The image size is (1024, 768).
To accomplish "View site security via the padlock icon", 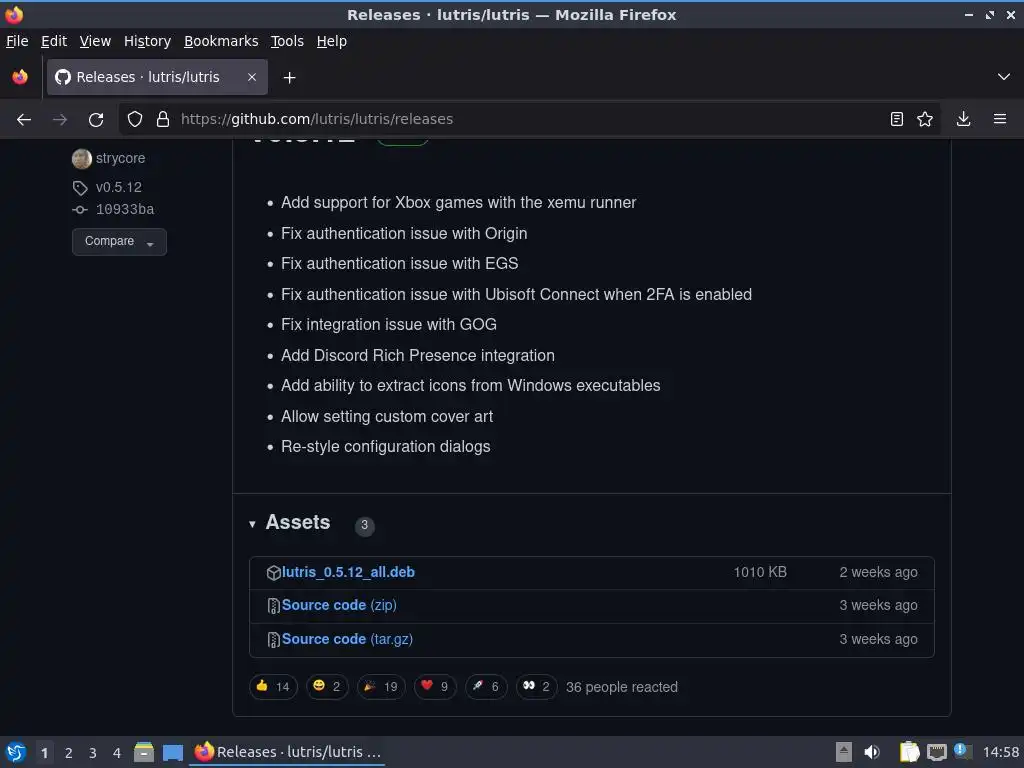I will pos(163,120).
